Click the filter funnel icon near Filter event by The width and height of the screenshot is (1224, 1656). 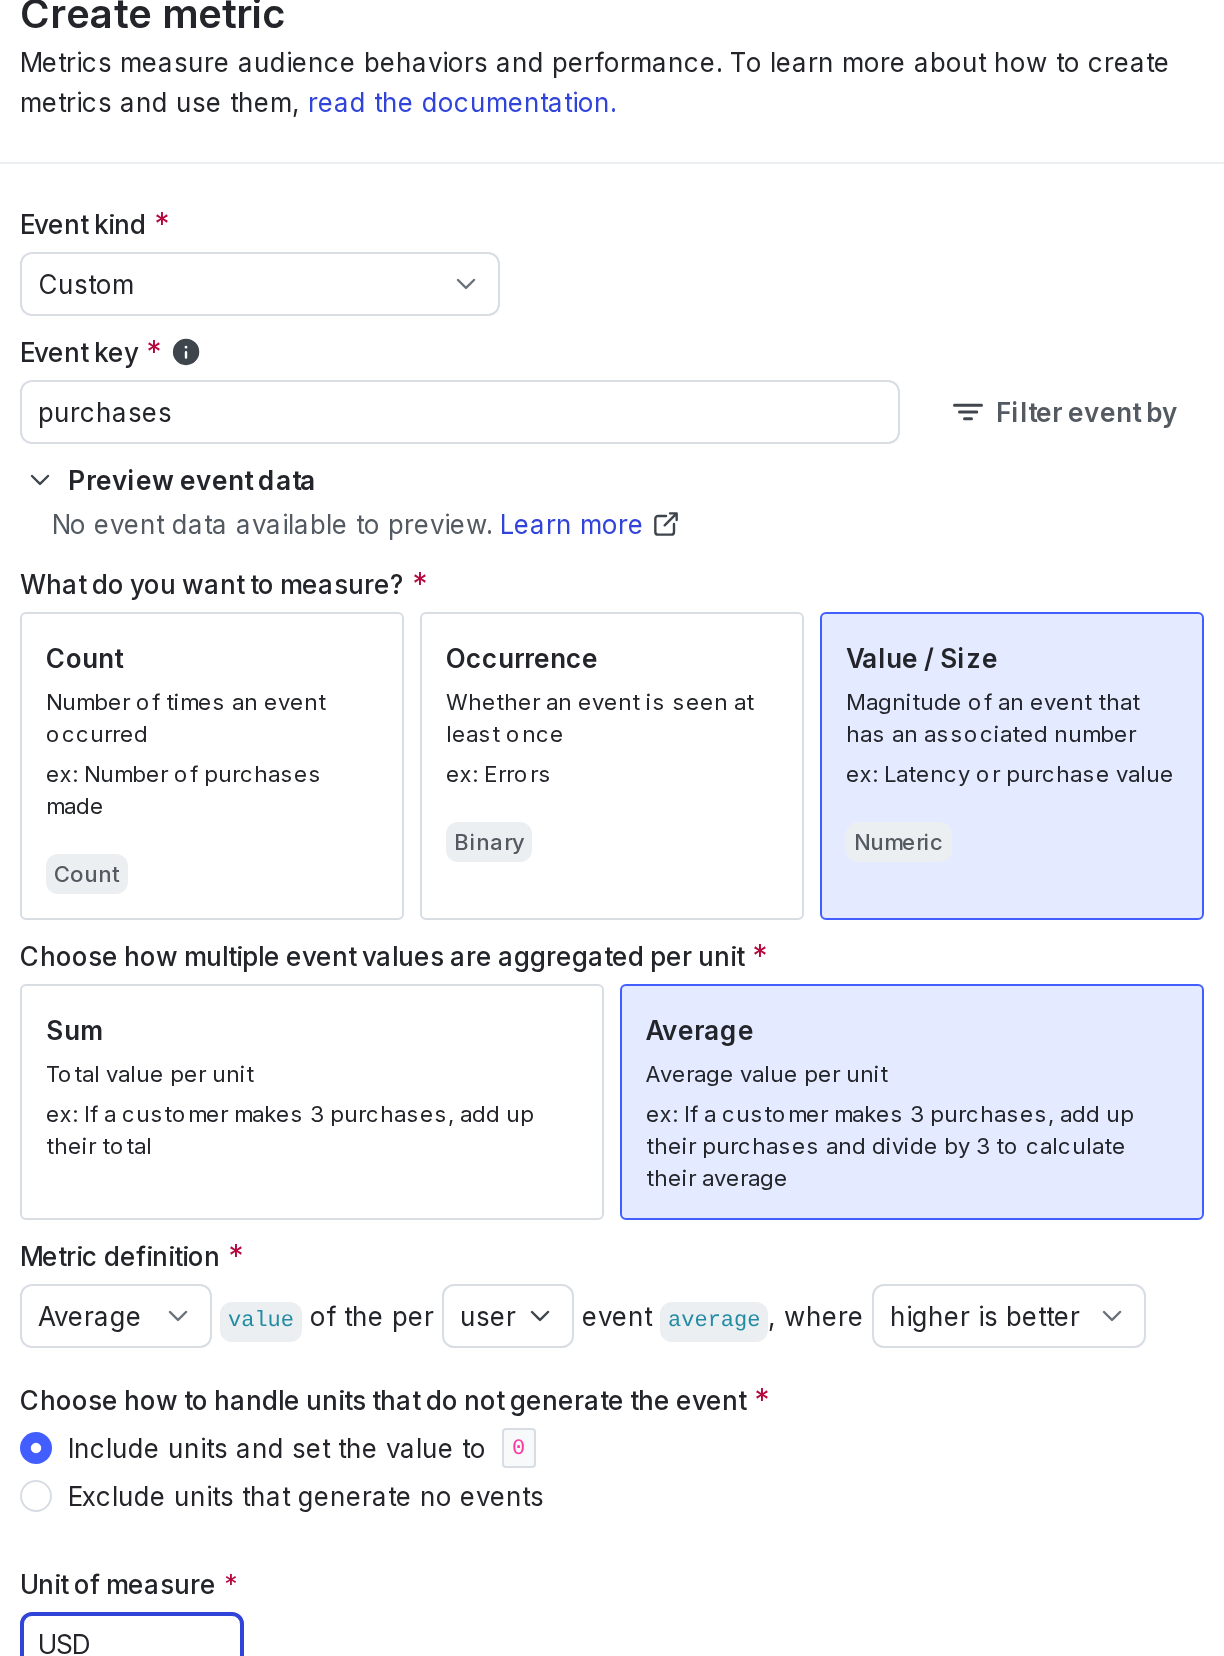966,411
